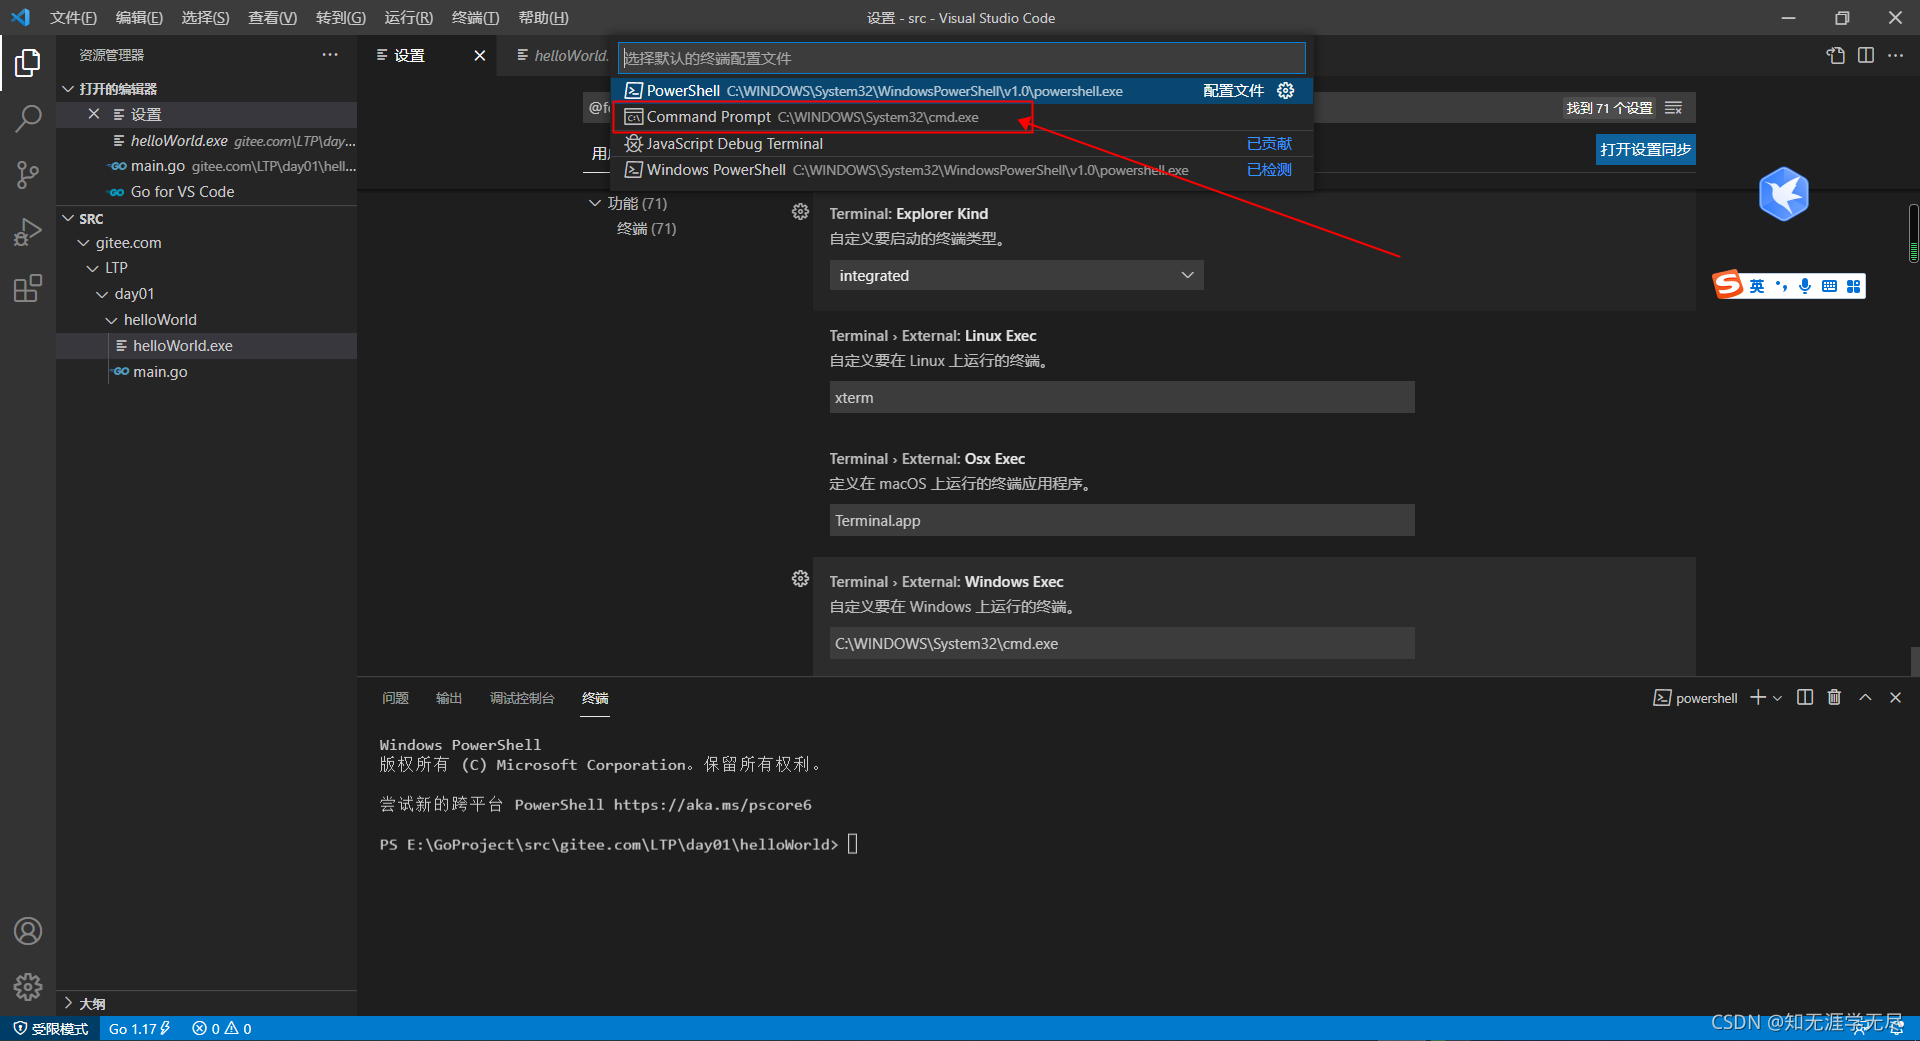Open gear menu for Explorer Kind setting
1920x1041 pixels.
click(x=800, y=212)
